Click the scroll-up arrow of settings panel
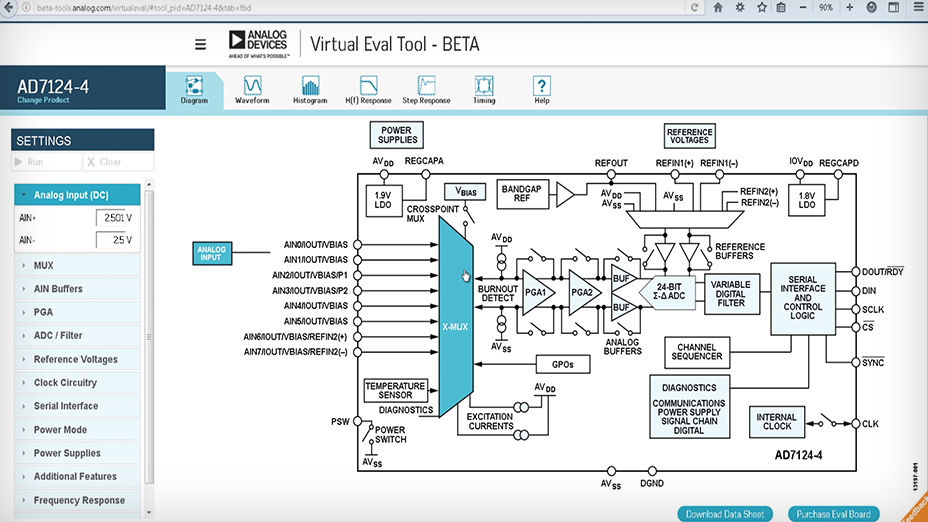 (149, 185)
